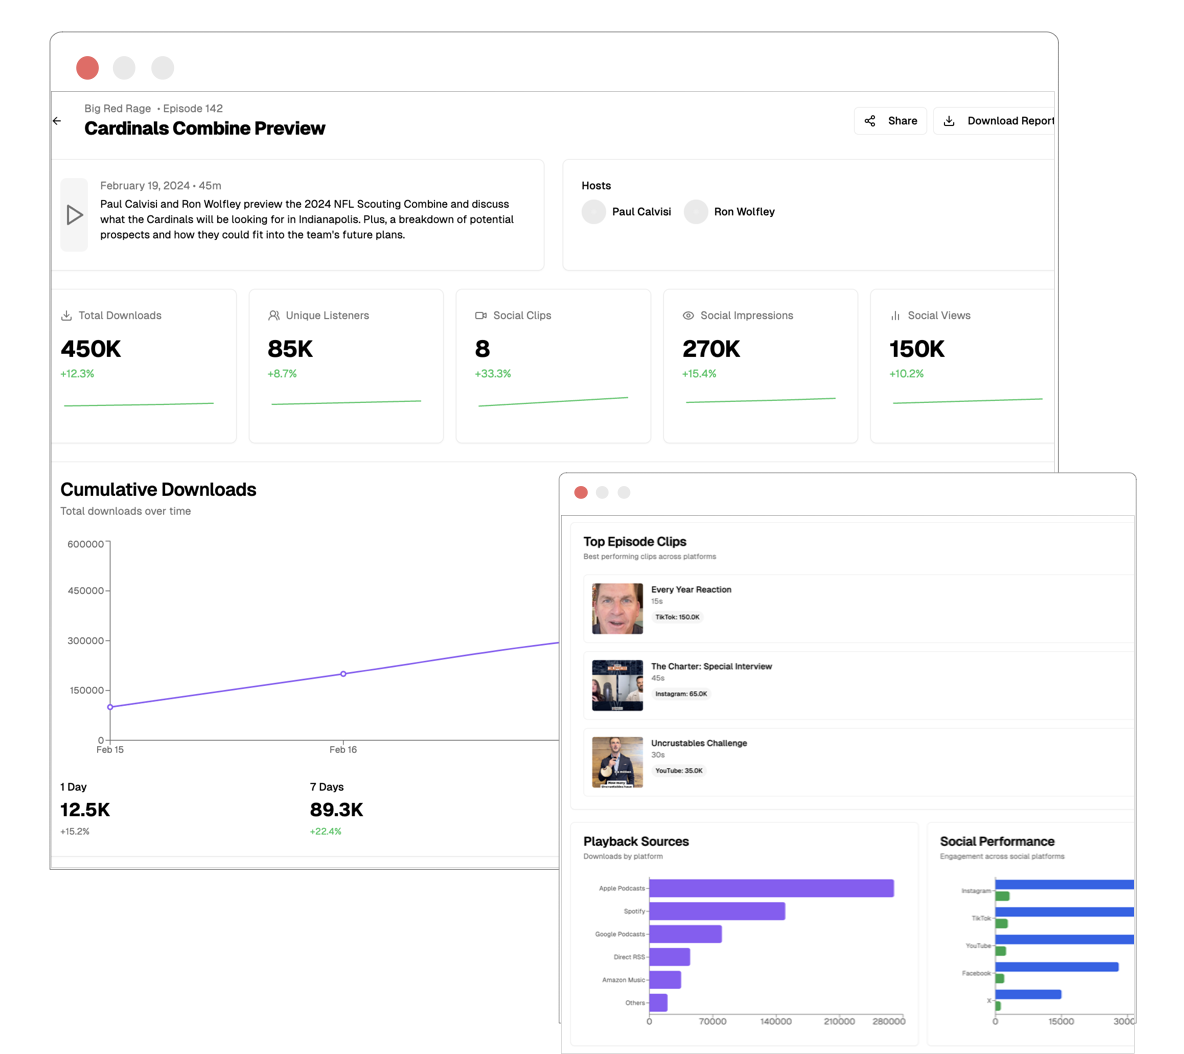The width and height of the screenshot is (1184, 1054).
Task: Select Ron Wolfley host avatar
Action: 696,212
